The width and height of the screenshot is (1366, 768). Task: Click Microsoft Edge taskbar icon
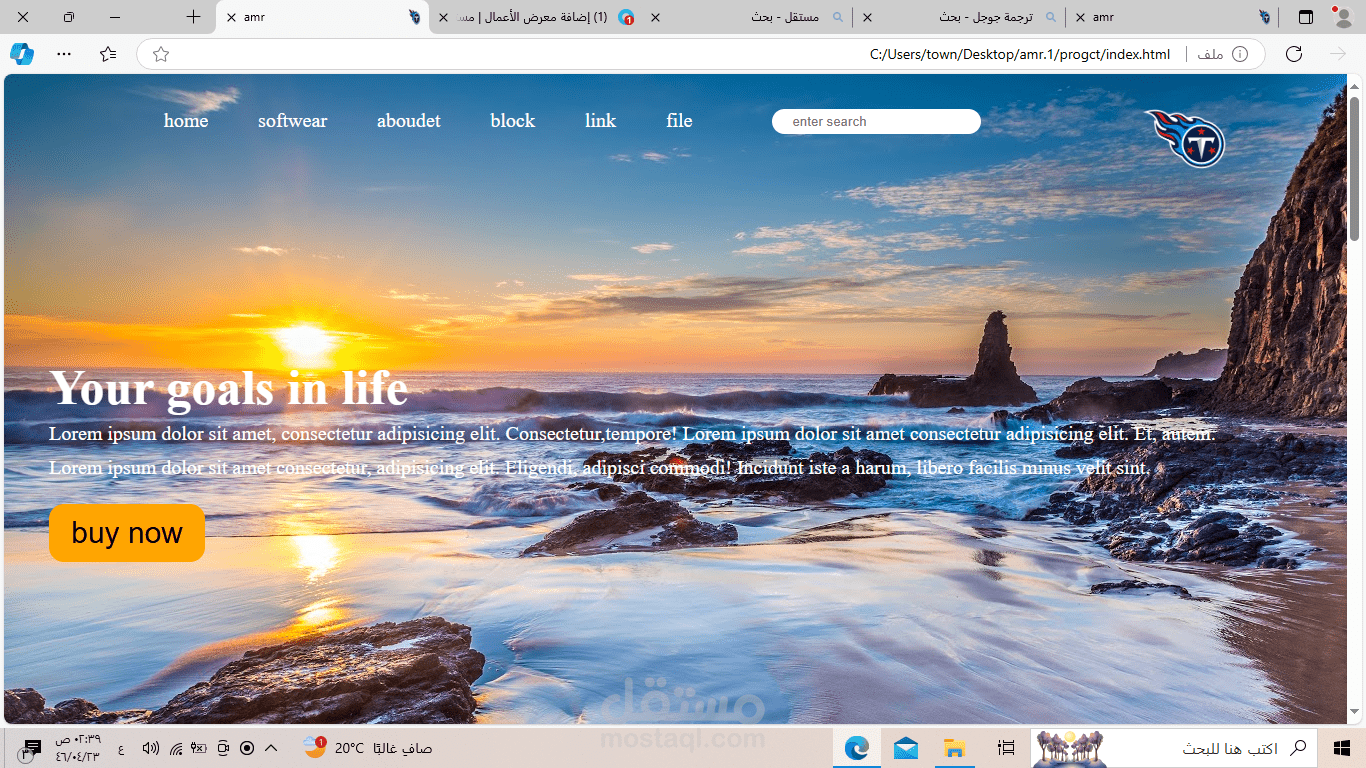click(857, 748)
